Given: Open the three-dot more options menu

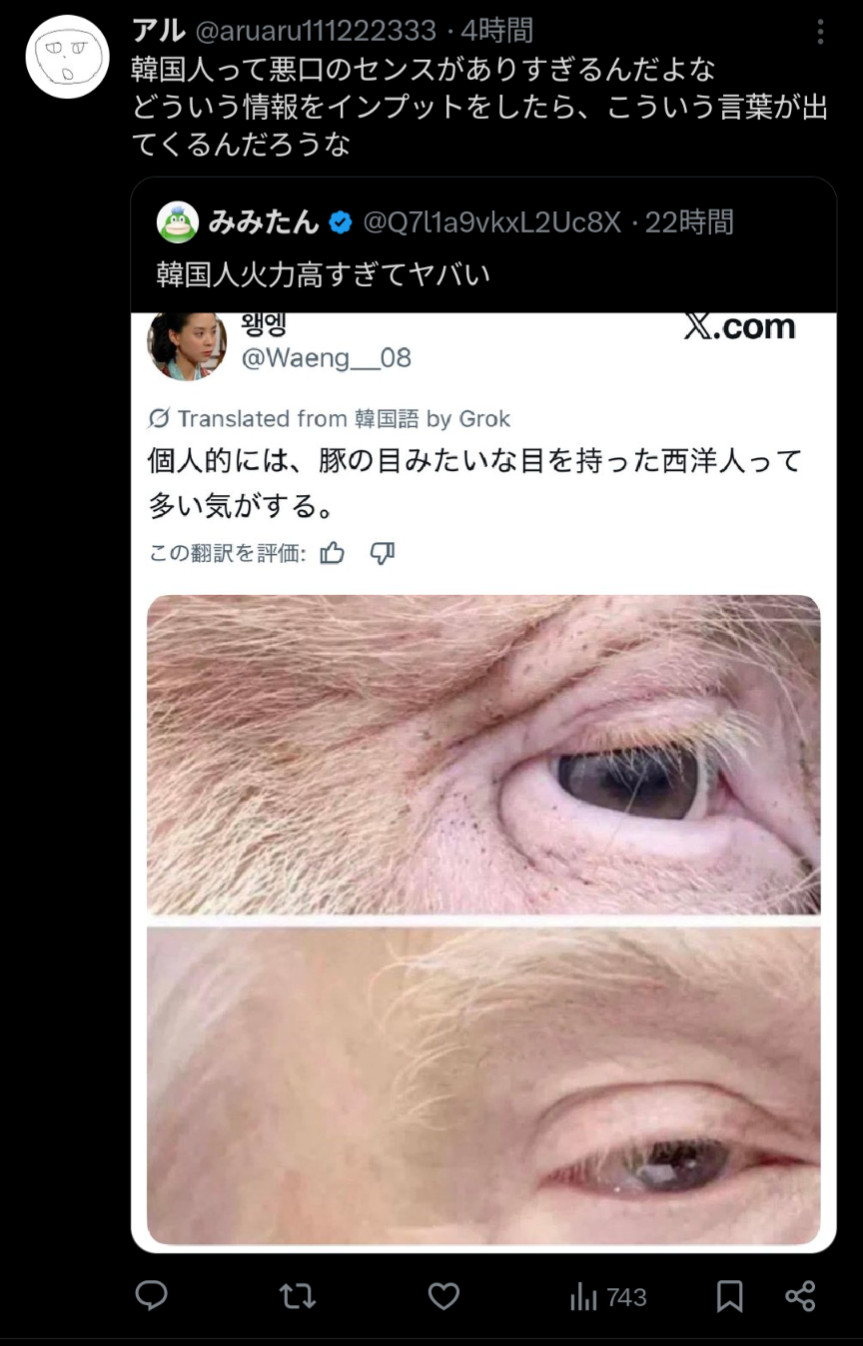Looking at the screenshot, I should (x=820, y=33).
